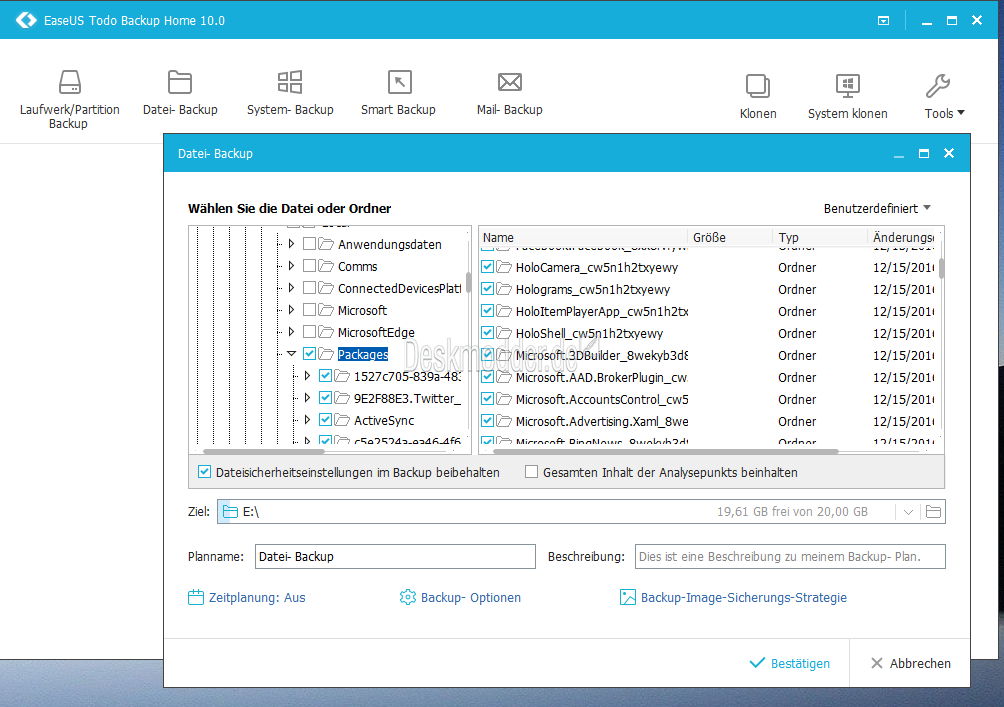Viewport: 1004px width, 707px height.
Task: Sort by the Änderungs column header
Action: point(903,238)
